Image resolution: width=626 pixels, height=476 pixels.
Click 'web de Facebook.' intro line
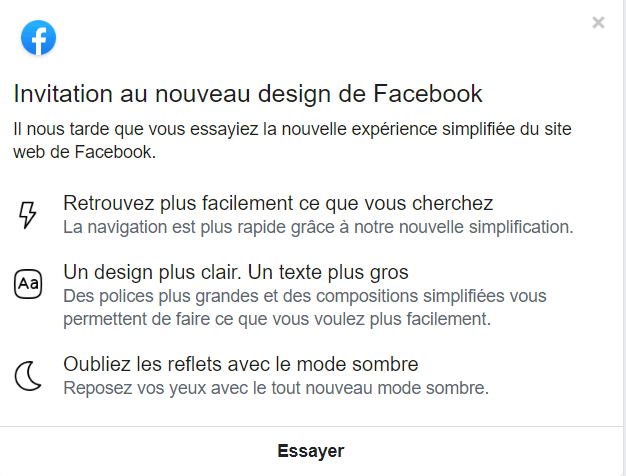point(85,152)
